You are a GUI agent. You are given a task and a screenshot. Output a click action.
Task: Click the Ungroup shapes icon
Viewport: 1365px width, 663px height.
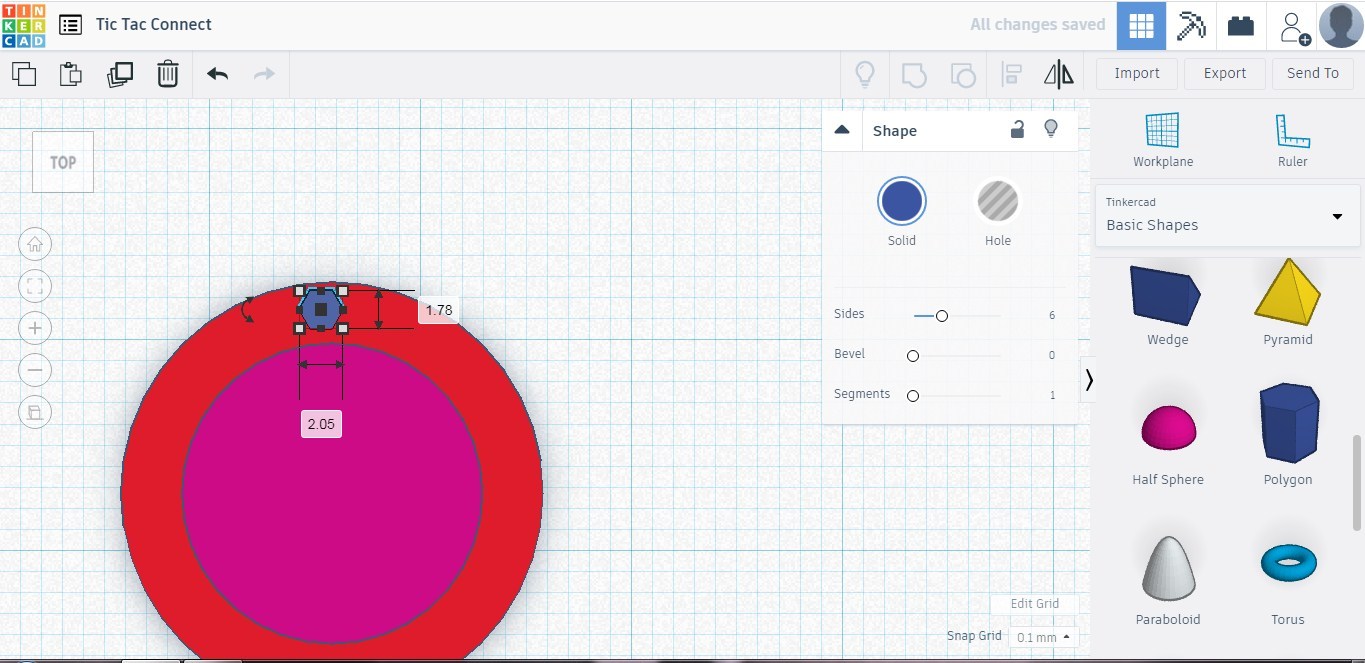(x=962, y=74)
